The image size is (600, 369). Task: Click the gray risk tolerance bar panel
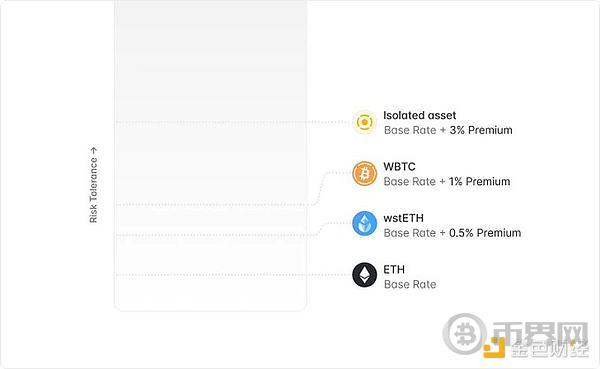210,155
